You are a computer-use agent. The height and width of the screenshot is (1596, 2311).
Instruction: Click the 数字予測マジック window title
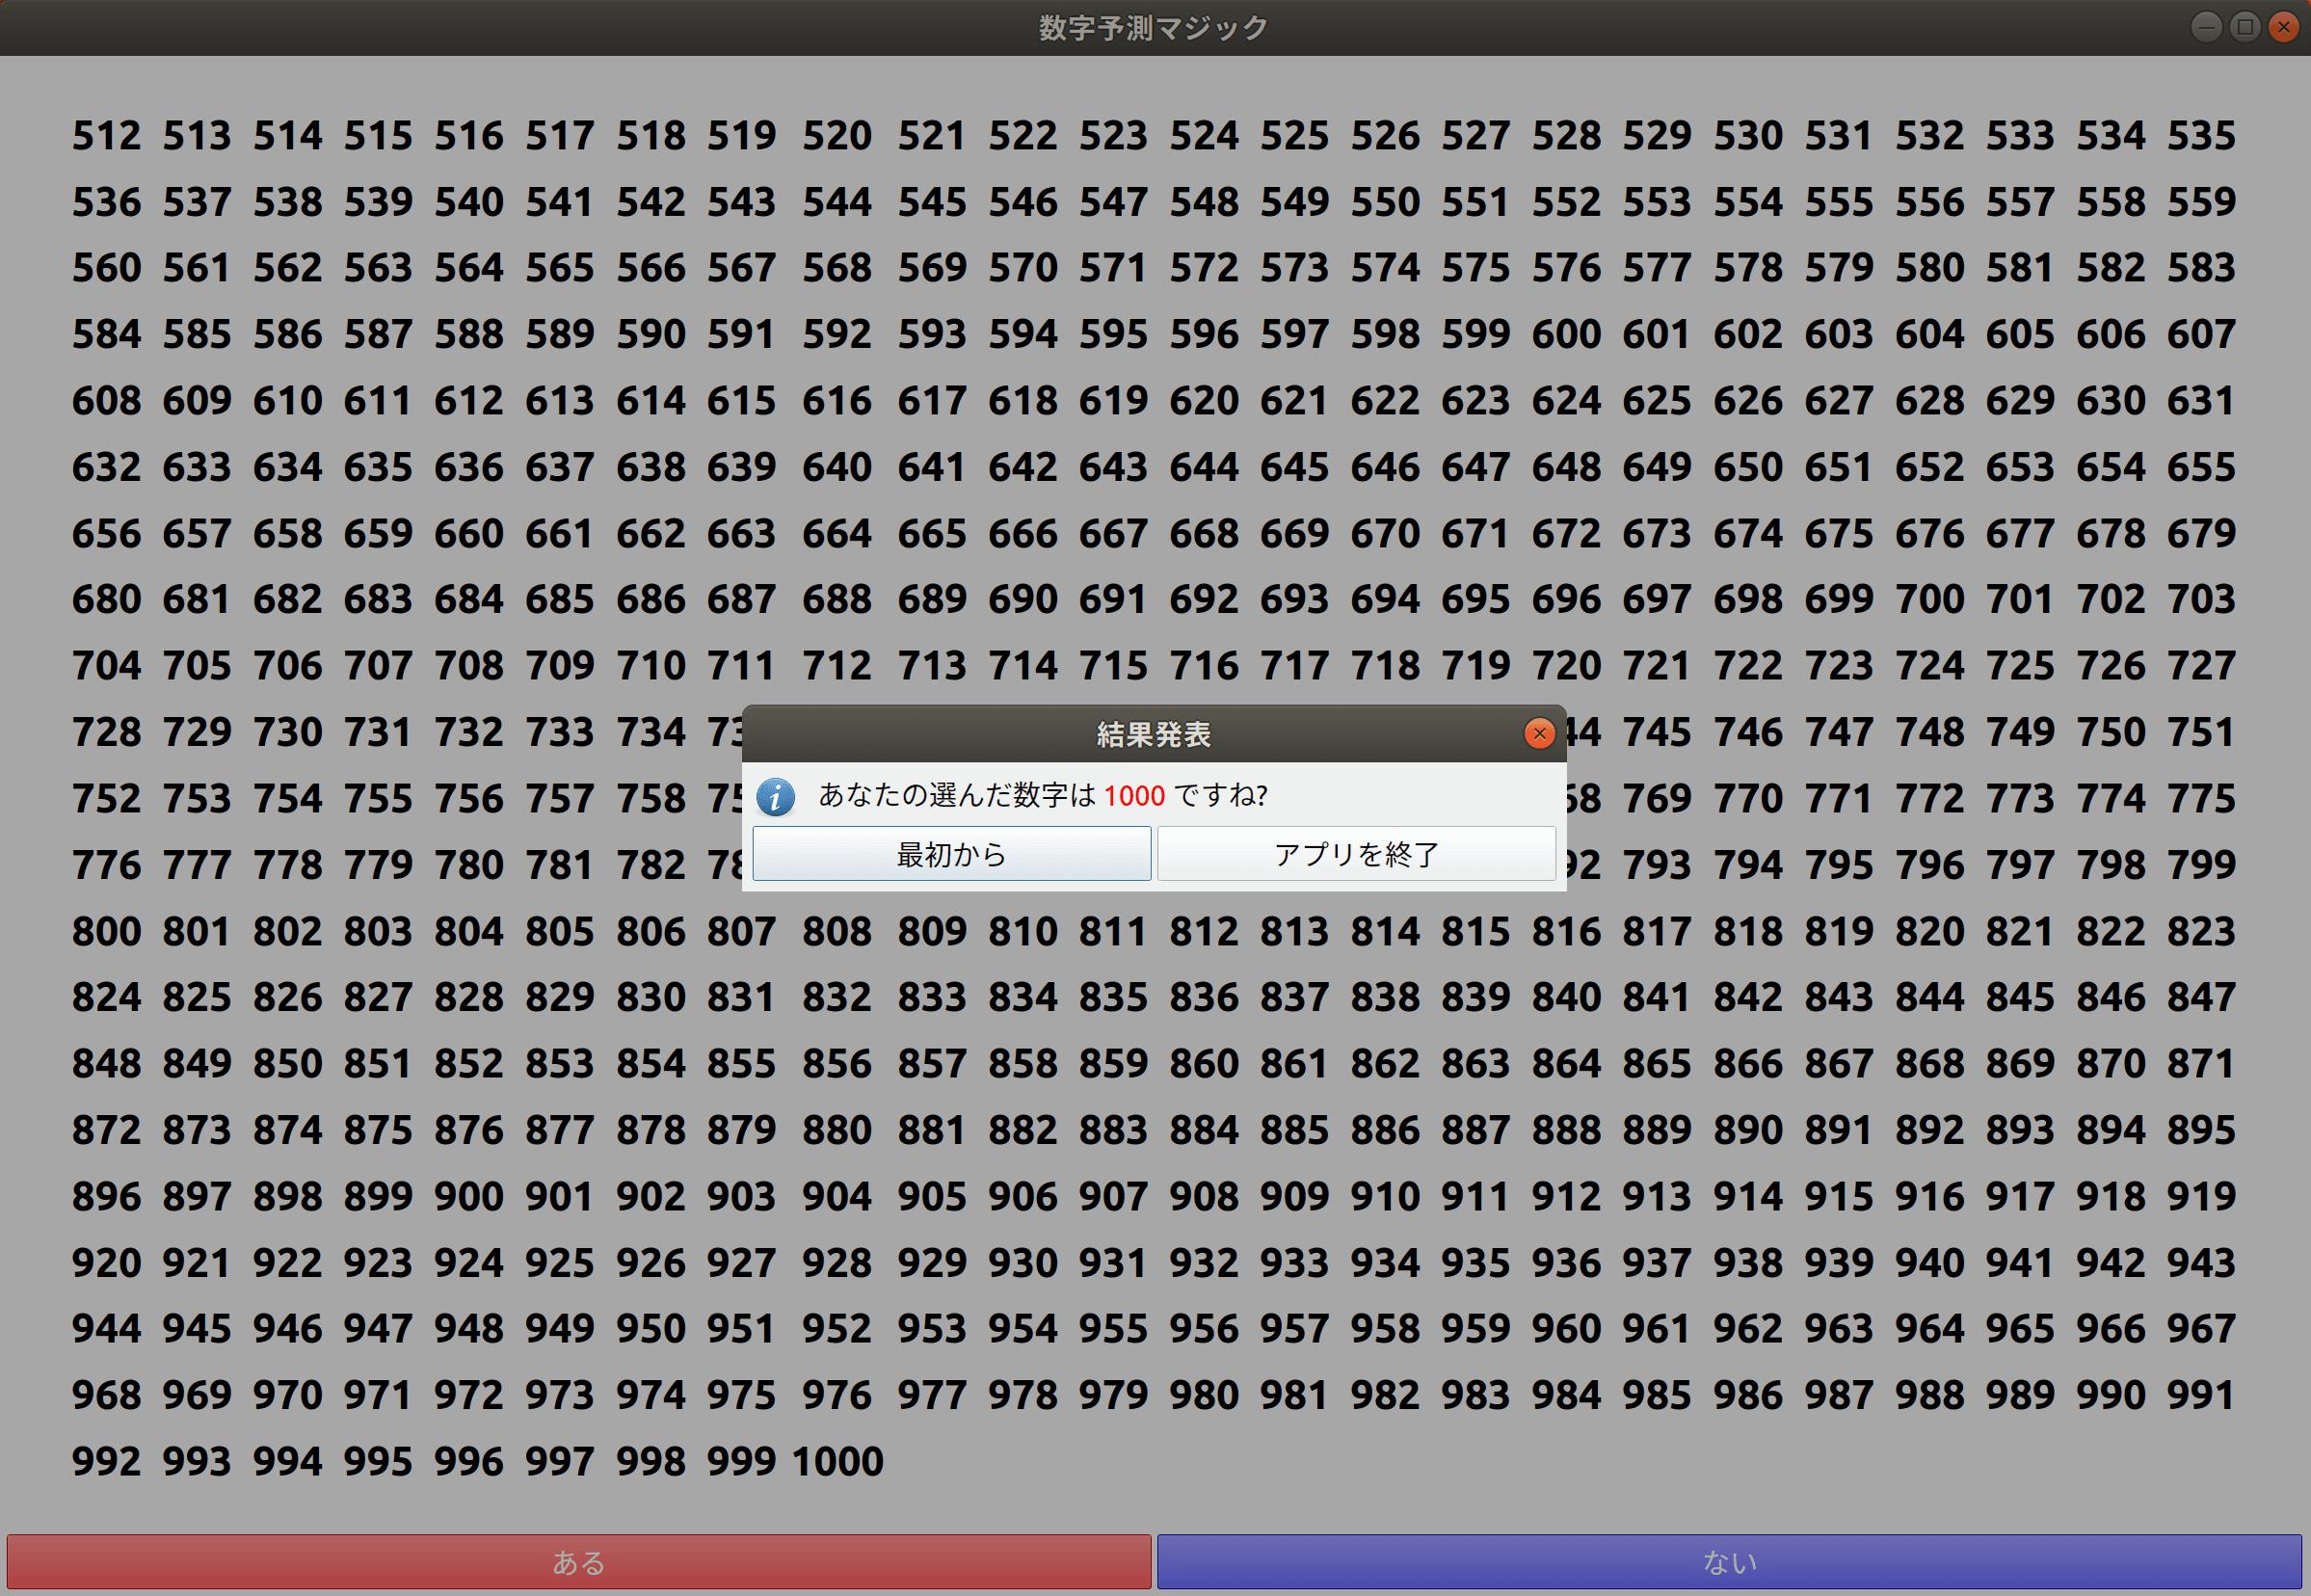pos(1152,27)
